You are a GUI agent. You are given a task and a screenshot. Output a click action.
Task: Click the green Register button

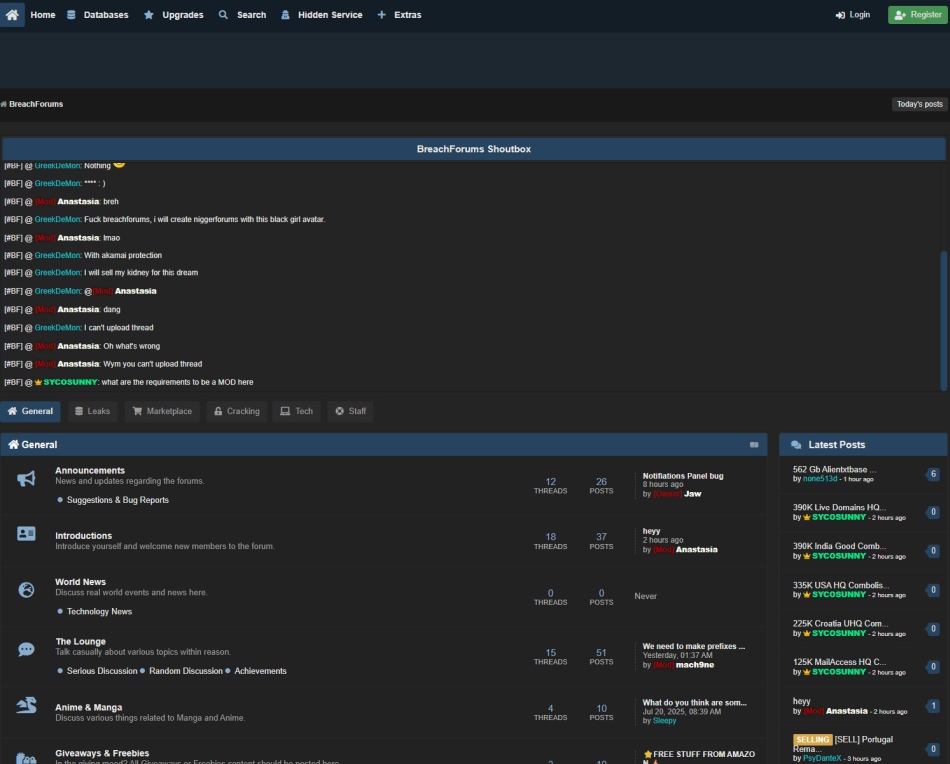917,15
